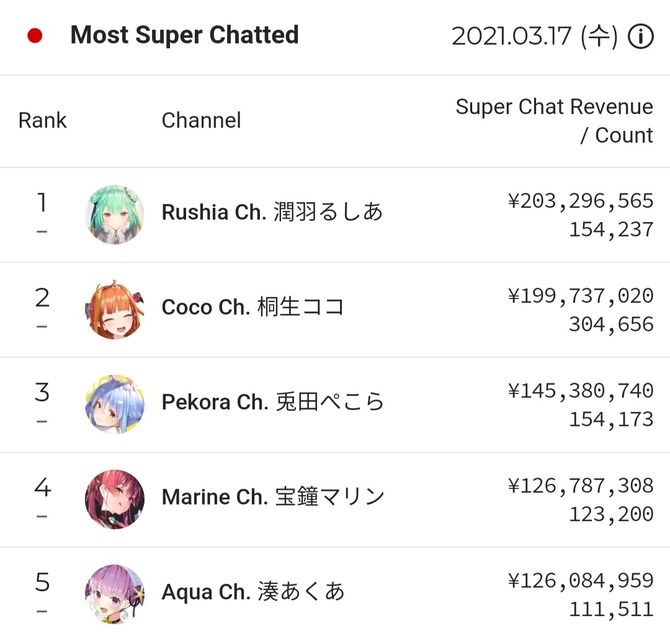Click the ¥199,737,020 revenue value
The width and height of the screenshot is (670, 641).
581,296
